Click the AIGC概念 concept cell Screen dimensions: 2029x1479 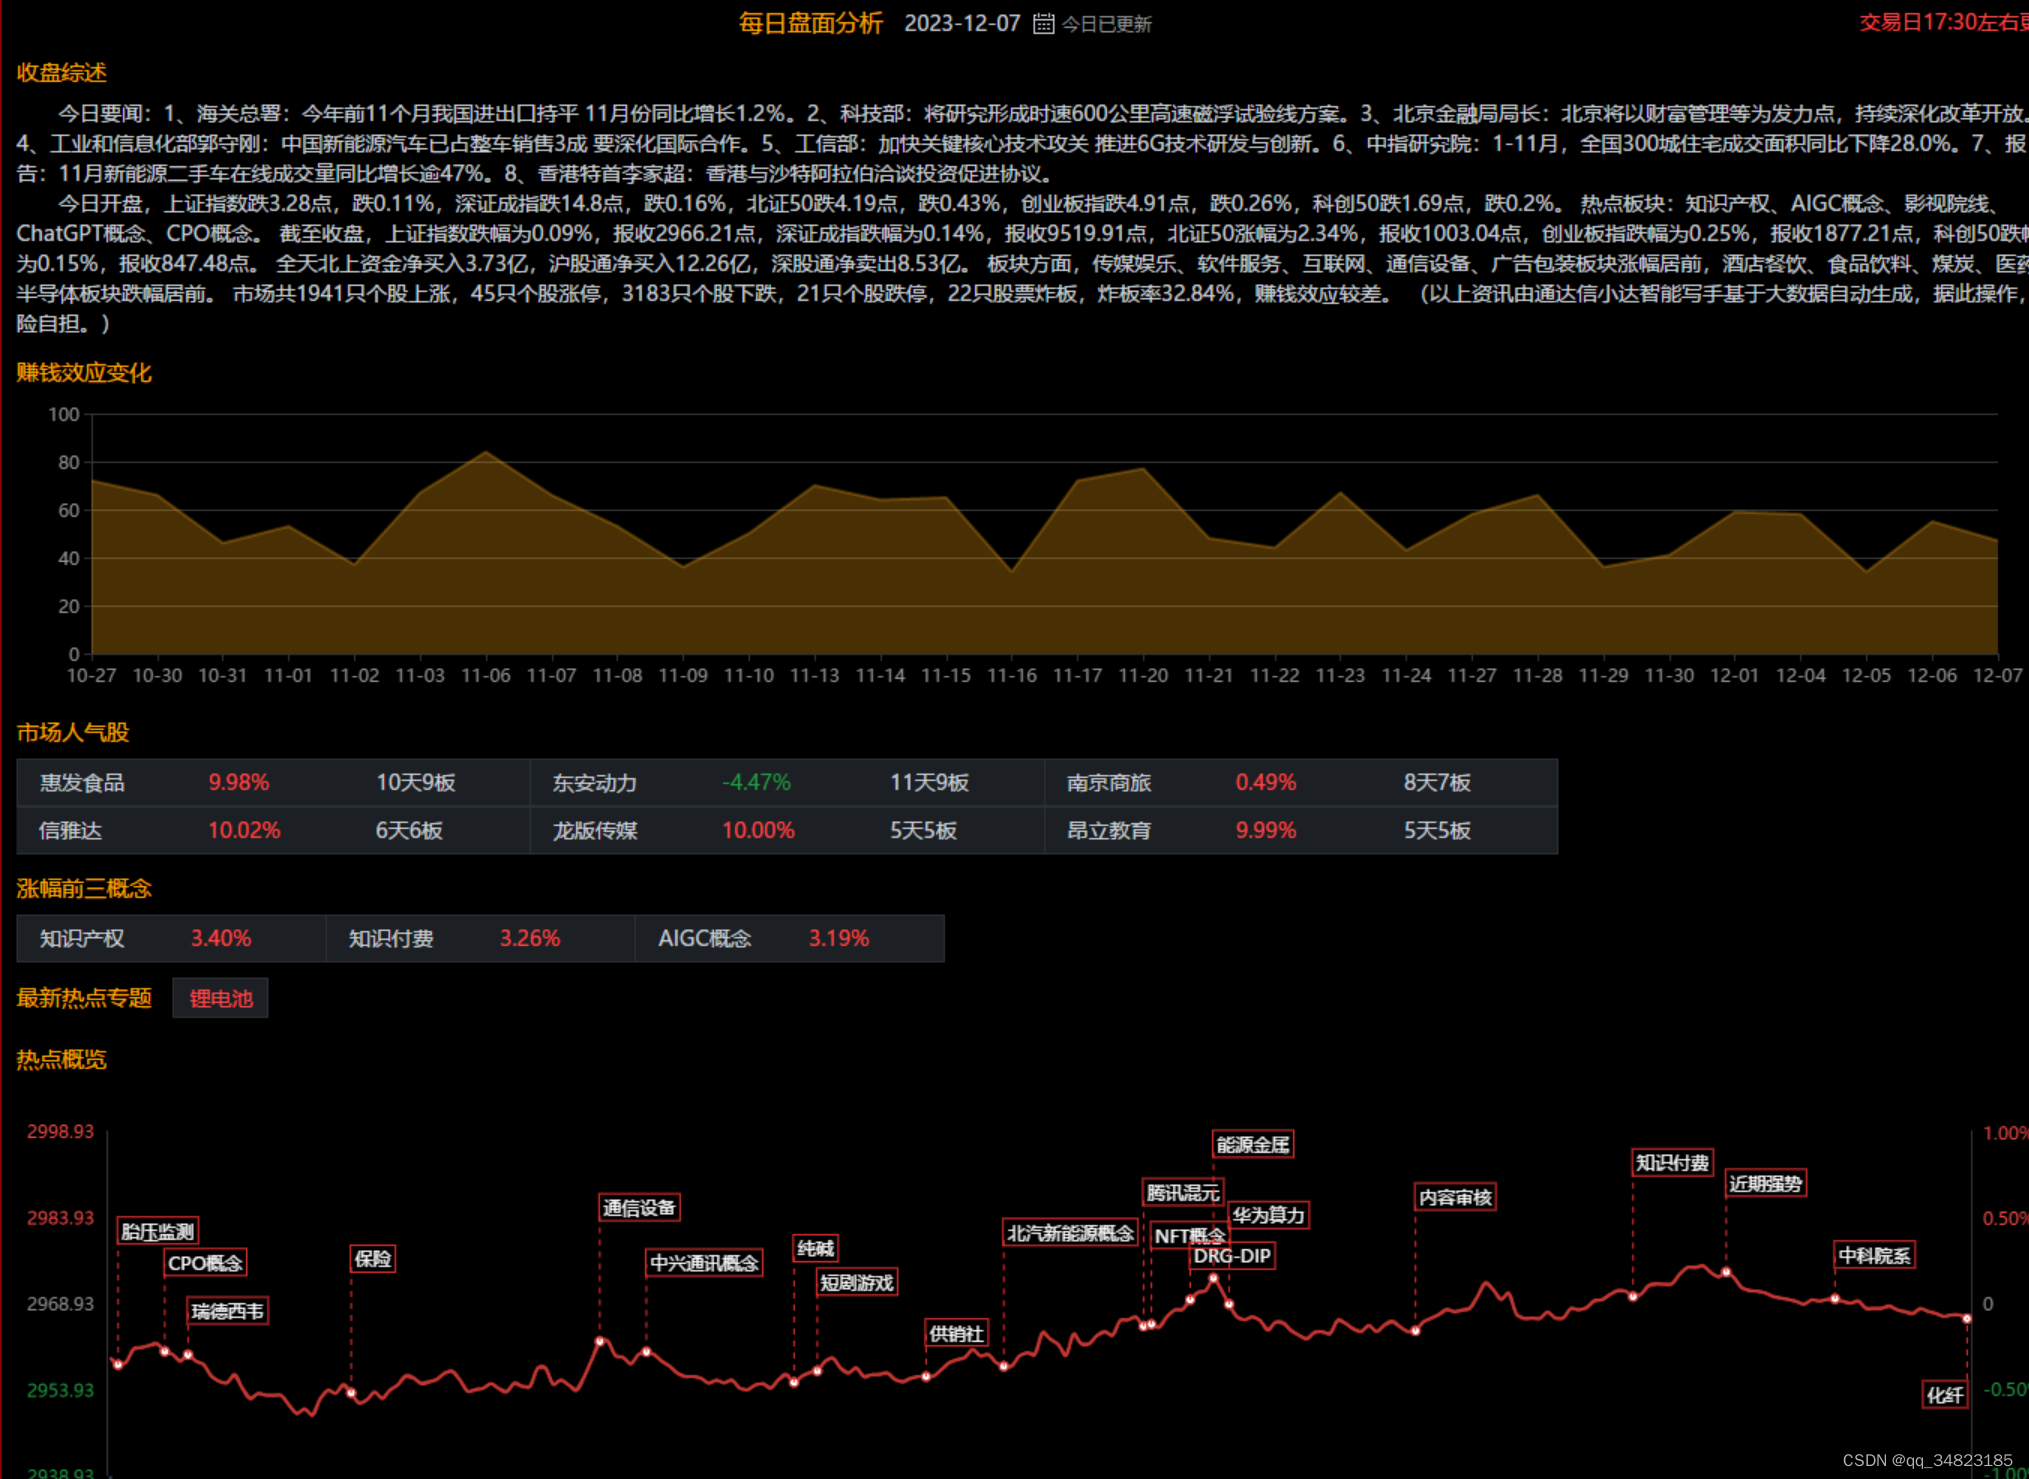click(704, 939)
